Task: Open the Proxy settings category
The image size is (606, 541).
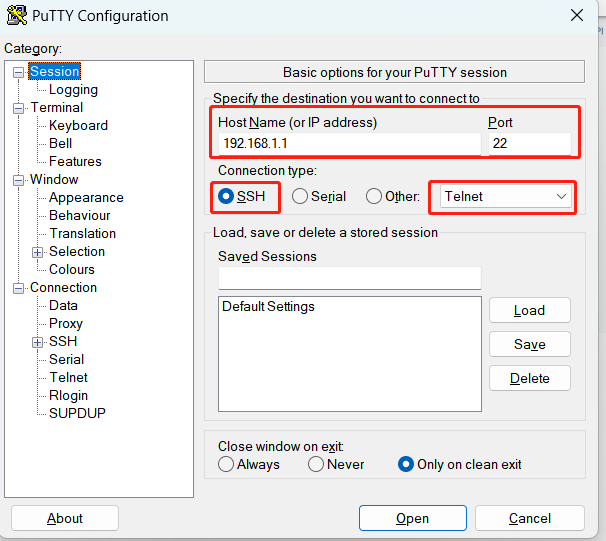Action: coord(66,323)
